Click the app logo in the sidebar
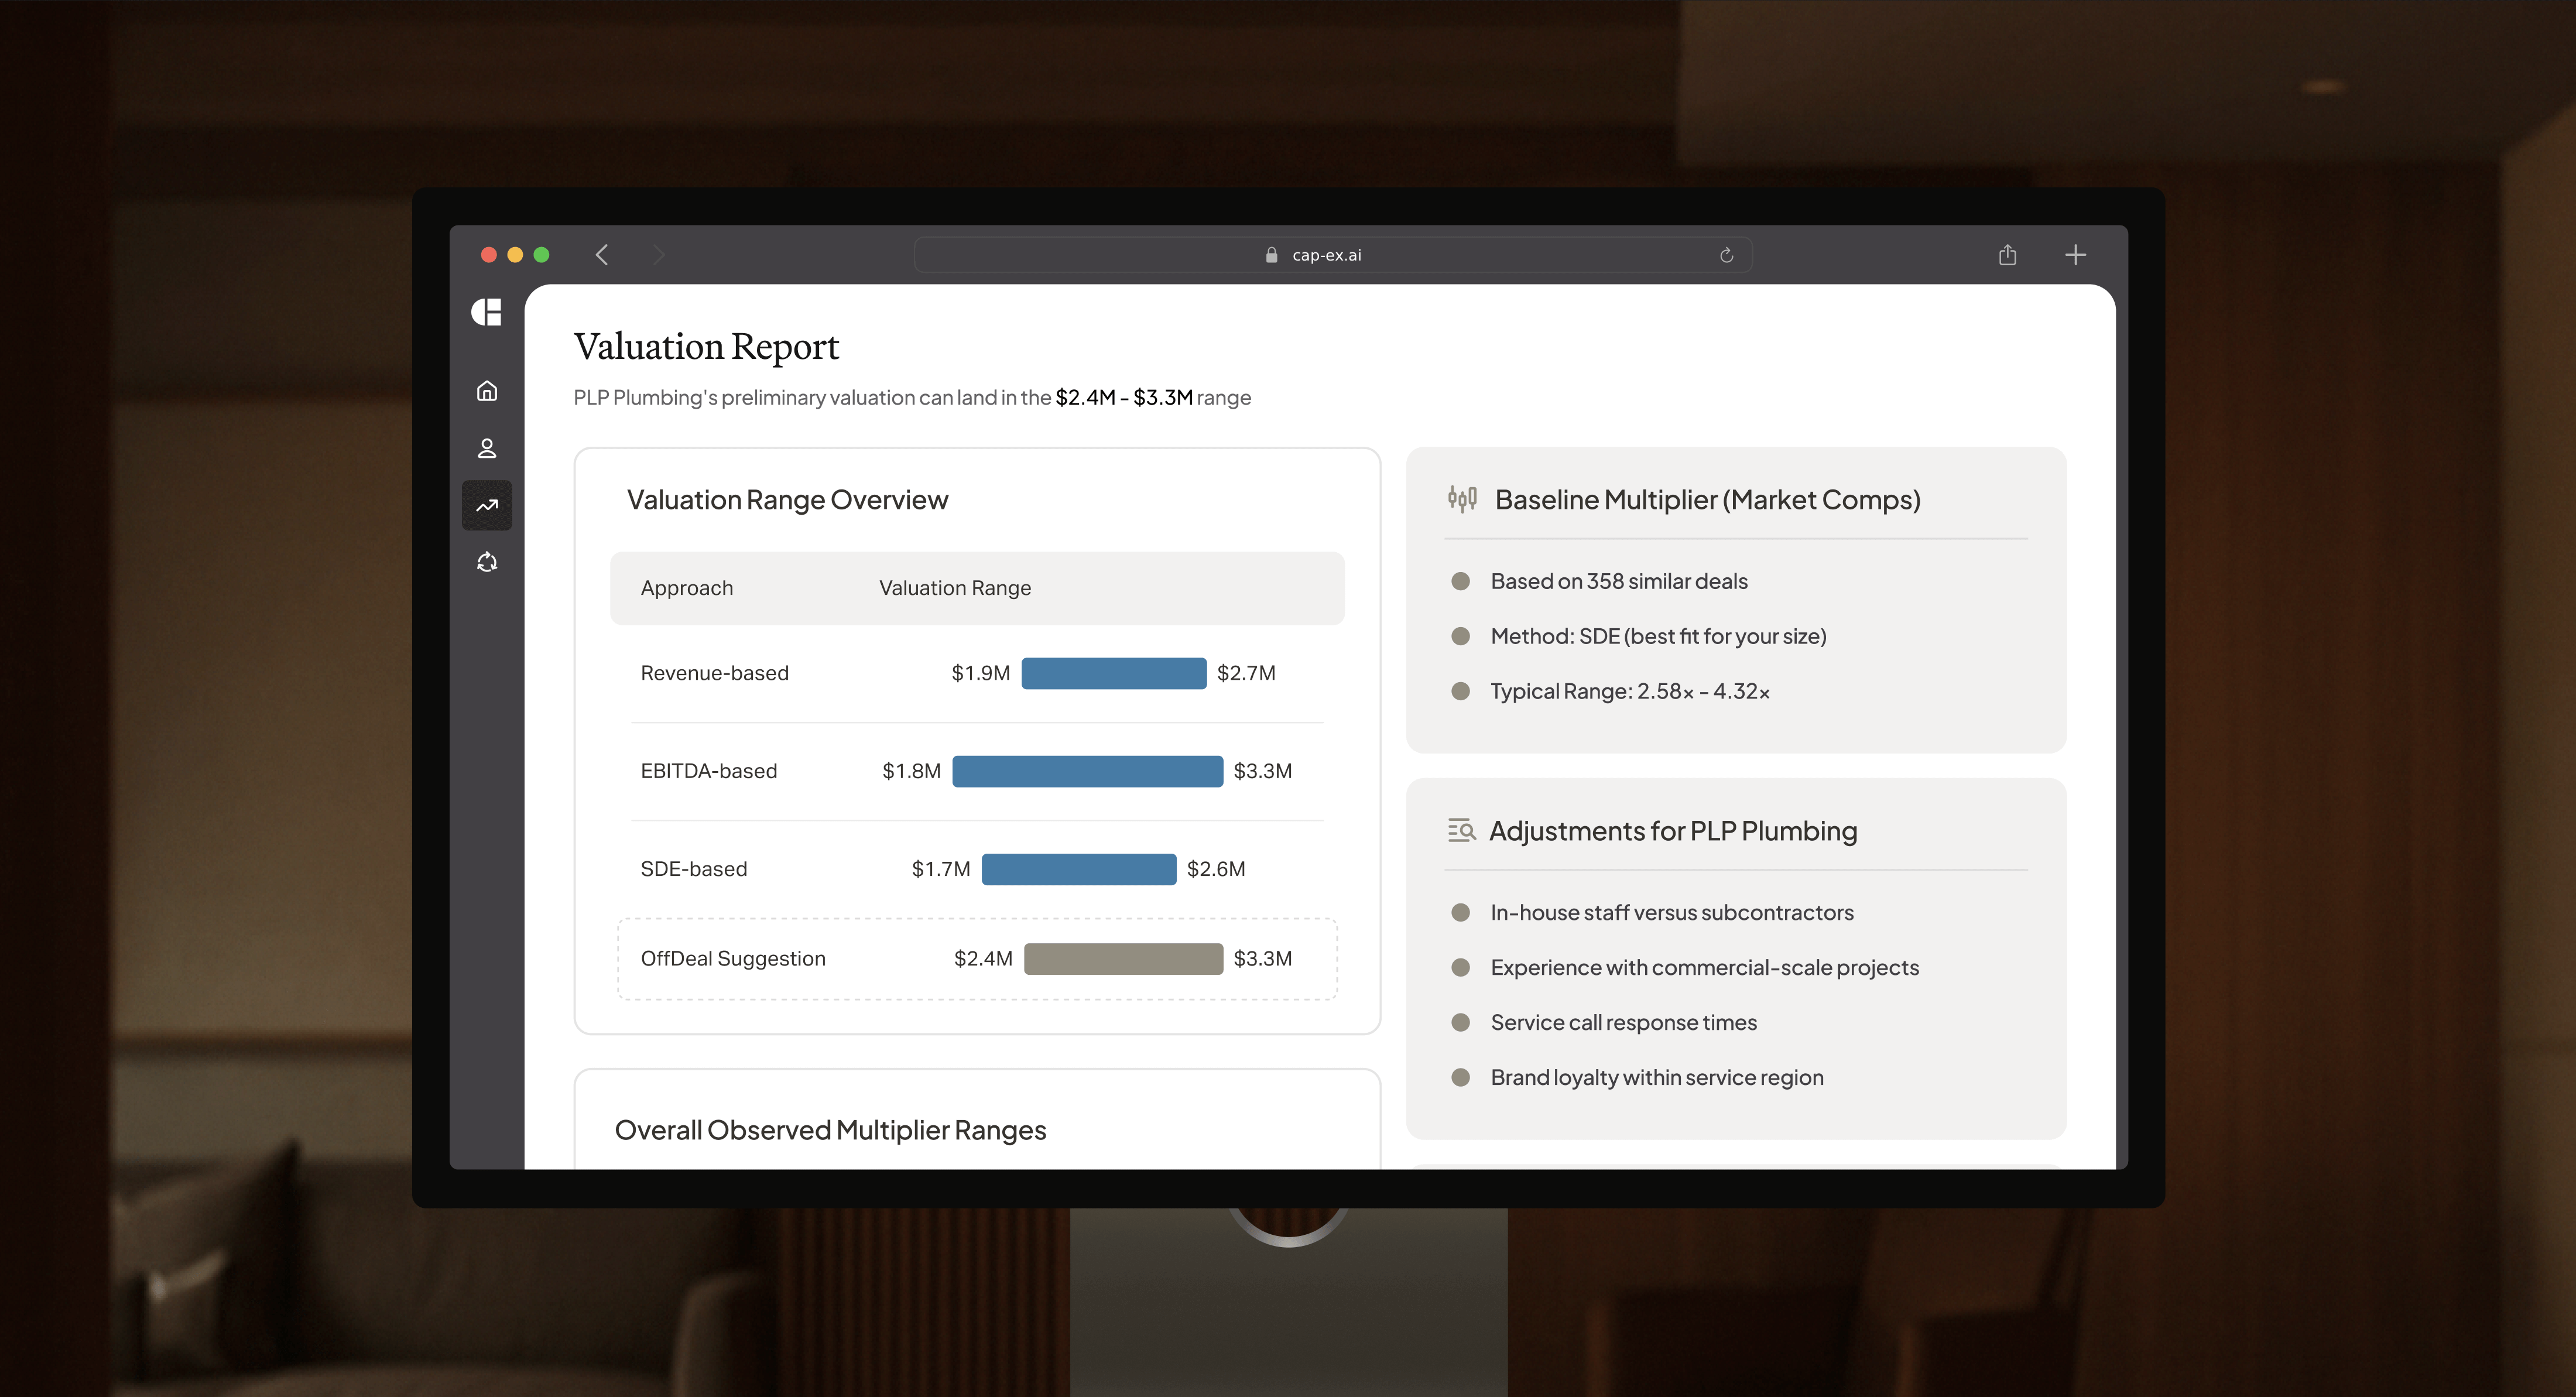The height and width of the screenshot is (1397, 2576). 486,312
